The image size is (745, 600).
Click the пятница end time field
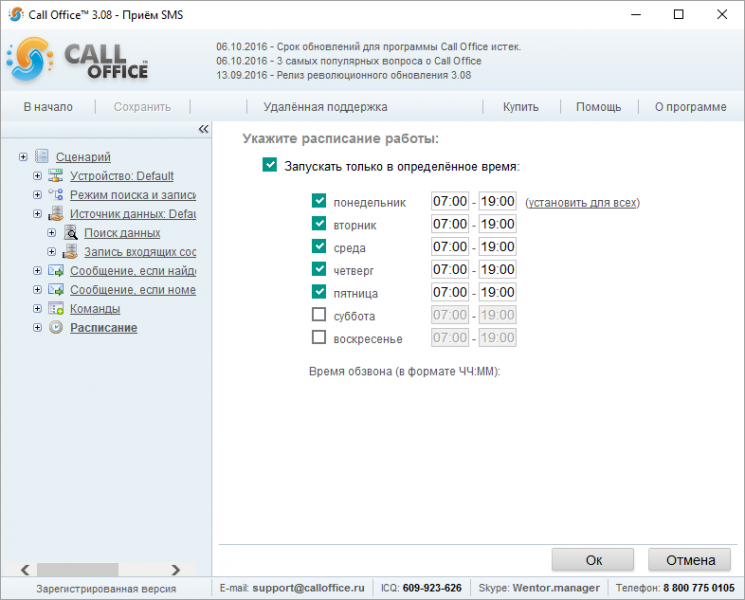click(x=497, y=293)
